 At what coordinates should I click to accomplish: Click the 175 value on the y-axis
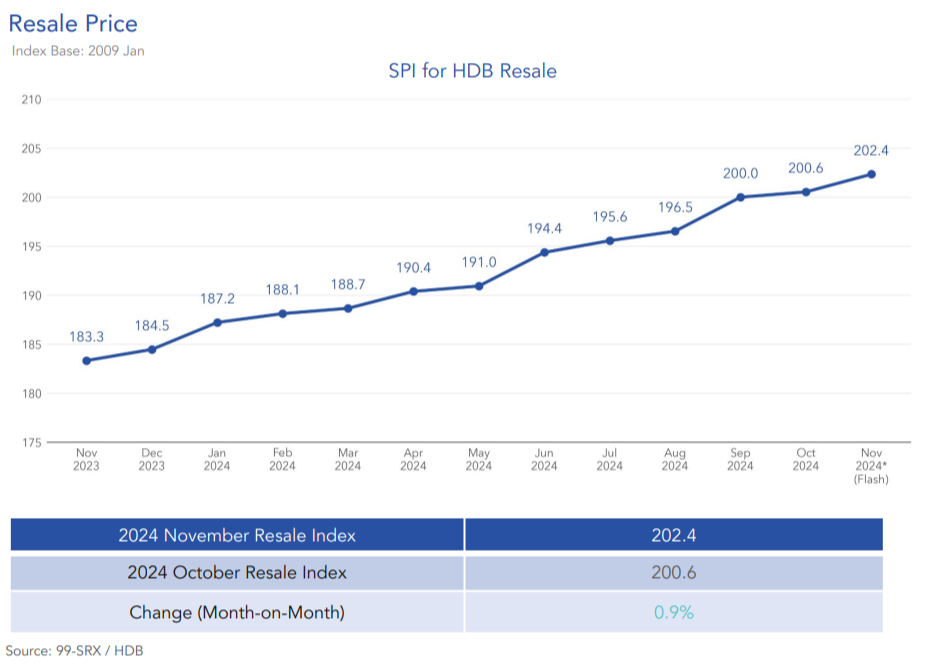(31, 440)
